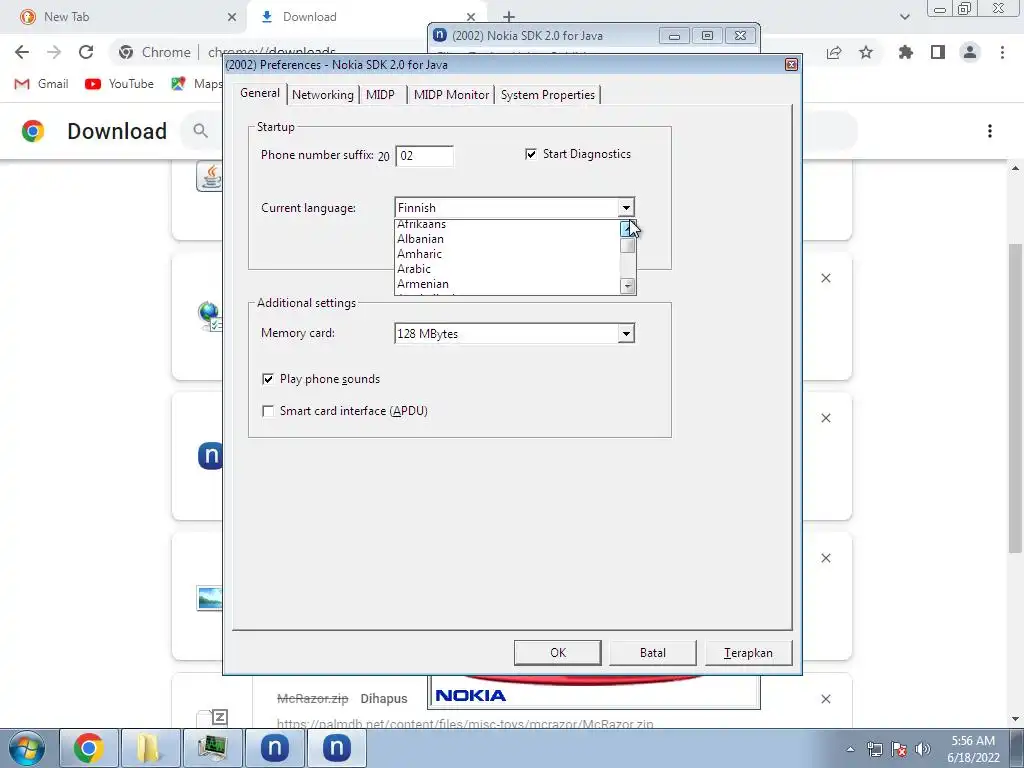Show hidden tray icons
The width and height of the screenshot is (1024, 768).
click(x=850, y=749)
